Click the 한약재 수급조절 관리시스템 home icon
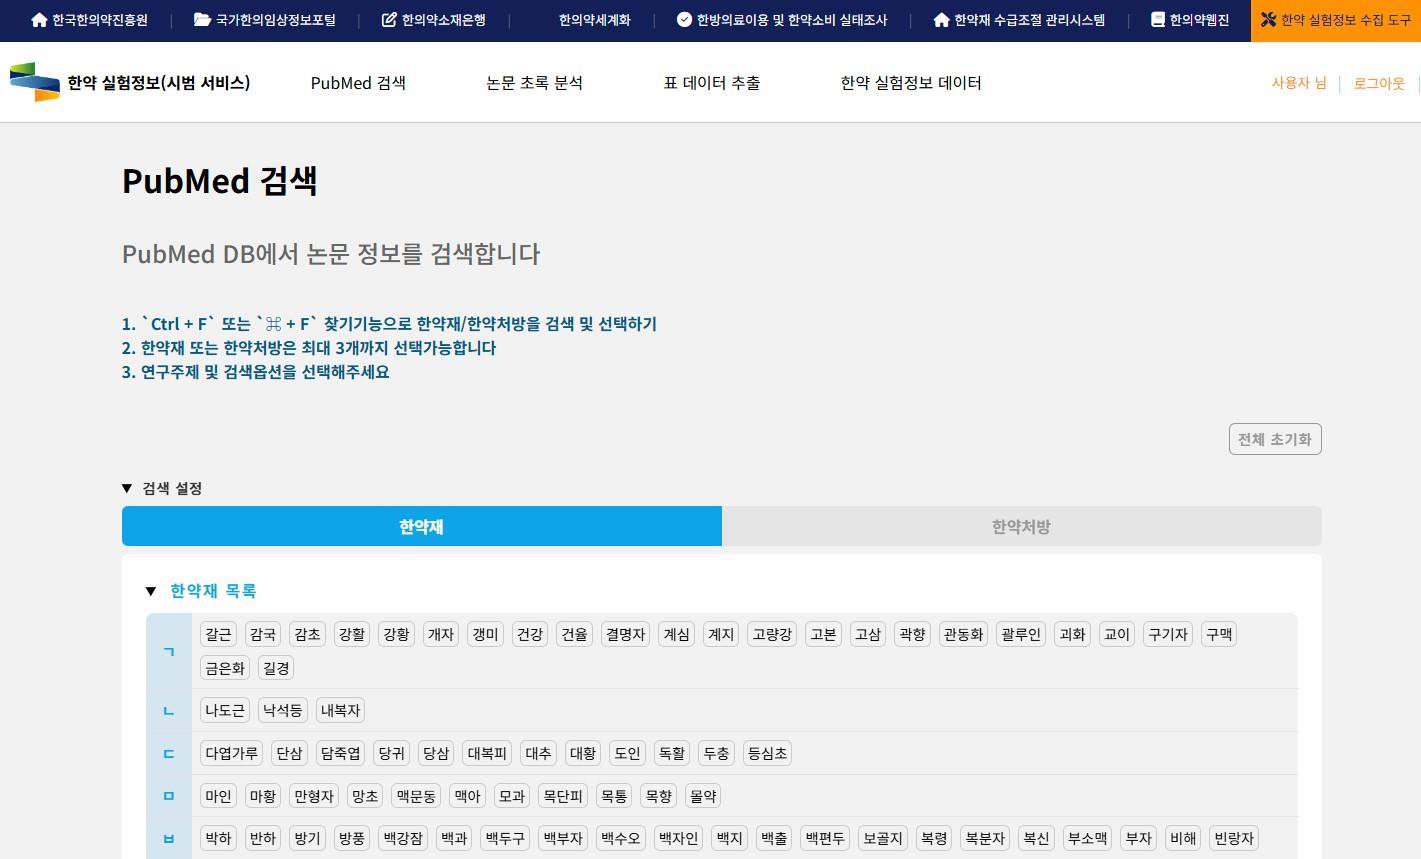The image size is (1421, 859). click(941, 20)
